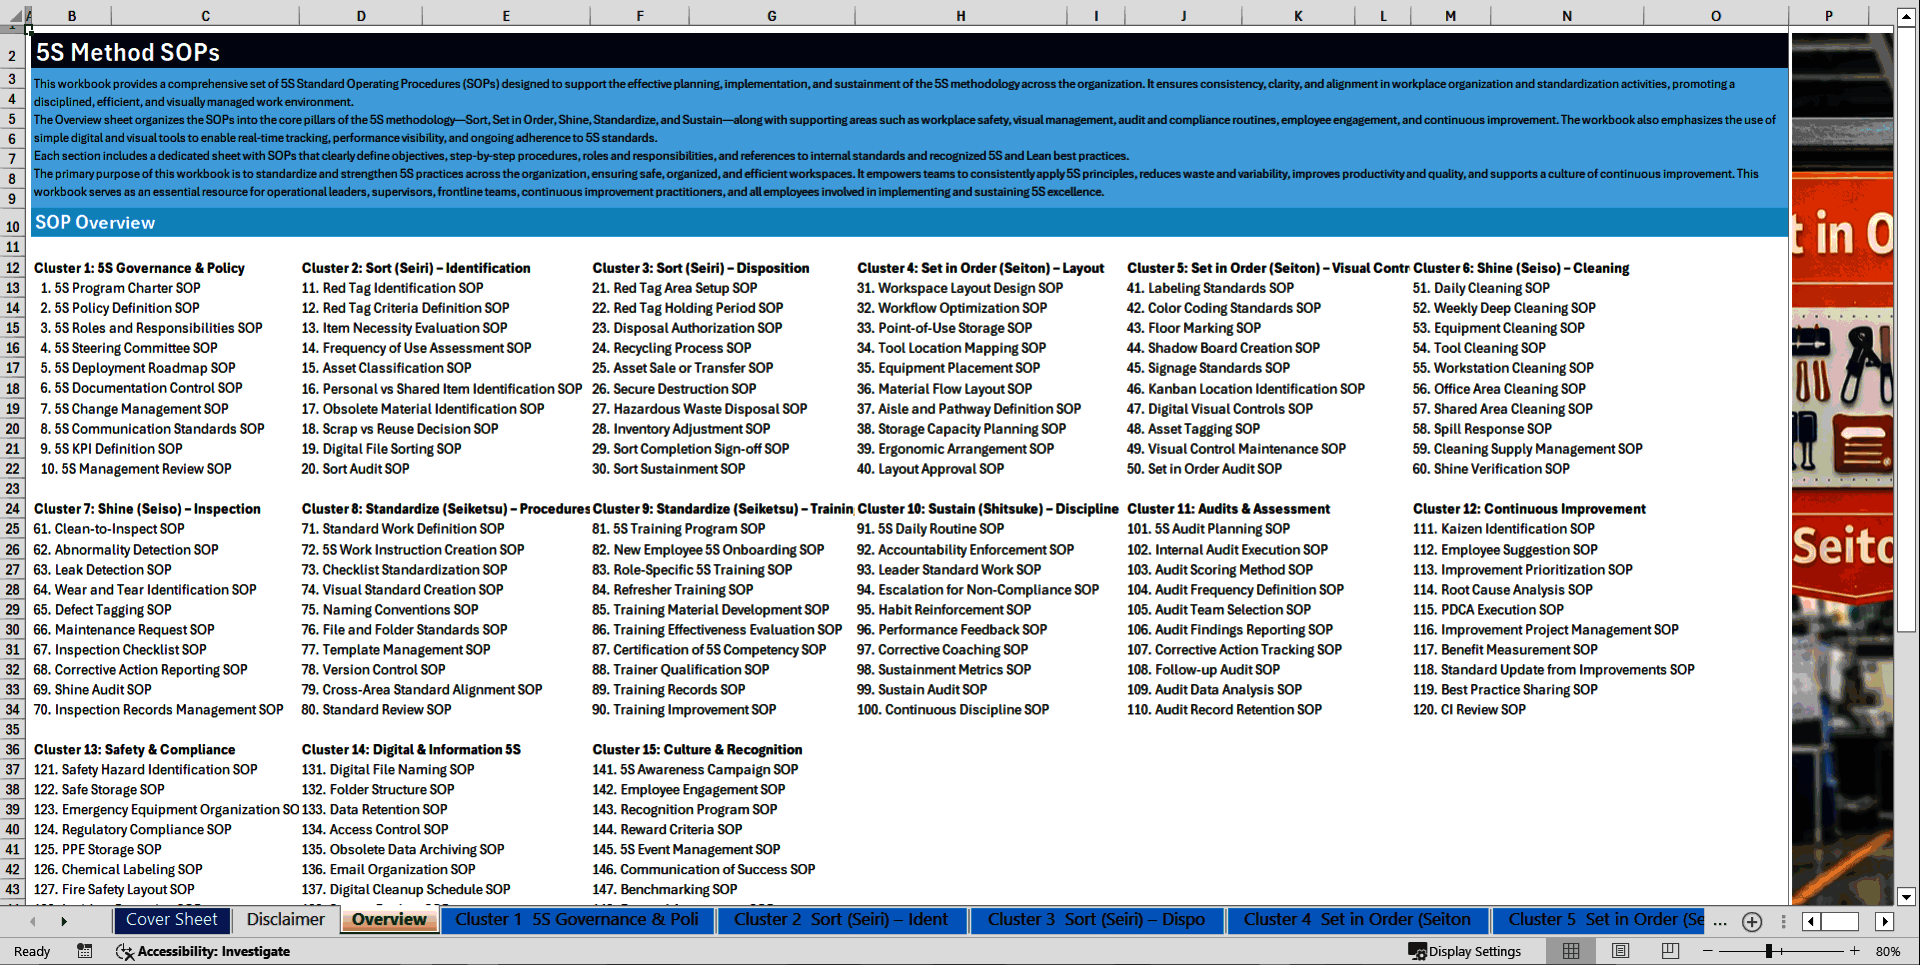Open the sheet list via the ellipsis button
Viewport: 1920px width, 965px height.
(x=1720, y=921)
